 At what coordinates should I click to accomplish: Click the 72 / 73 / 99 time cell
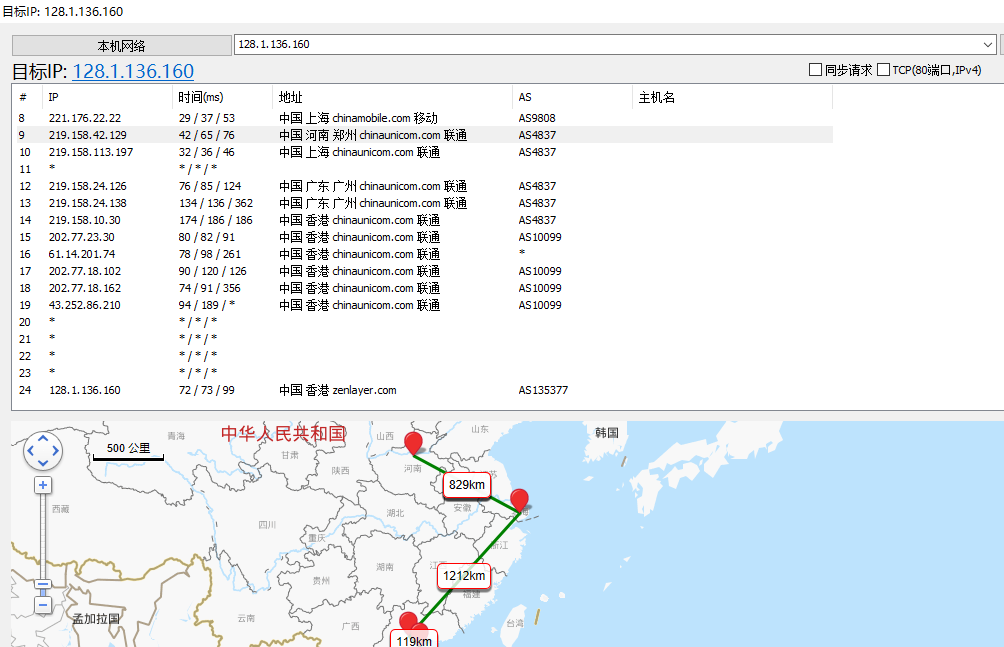coord(207,390)
